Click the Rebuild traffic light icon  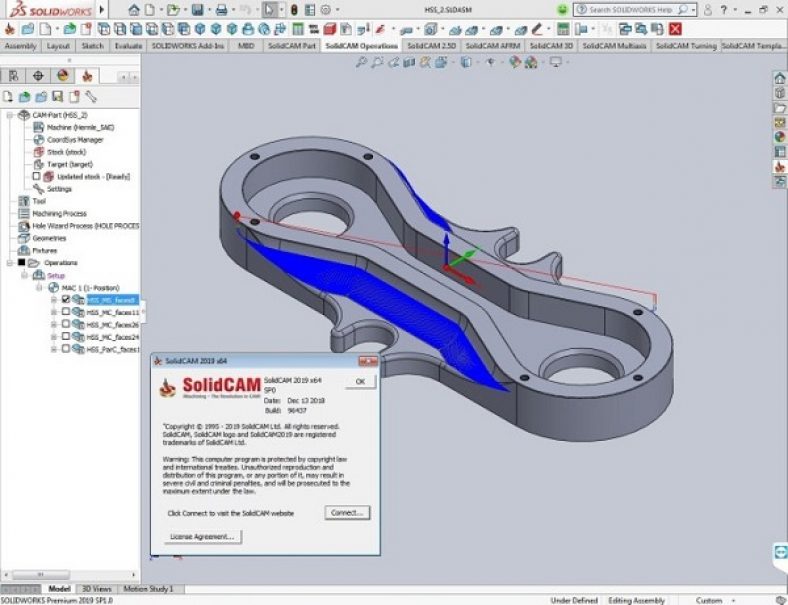pos(294,10)
